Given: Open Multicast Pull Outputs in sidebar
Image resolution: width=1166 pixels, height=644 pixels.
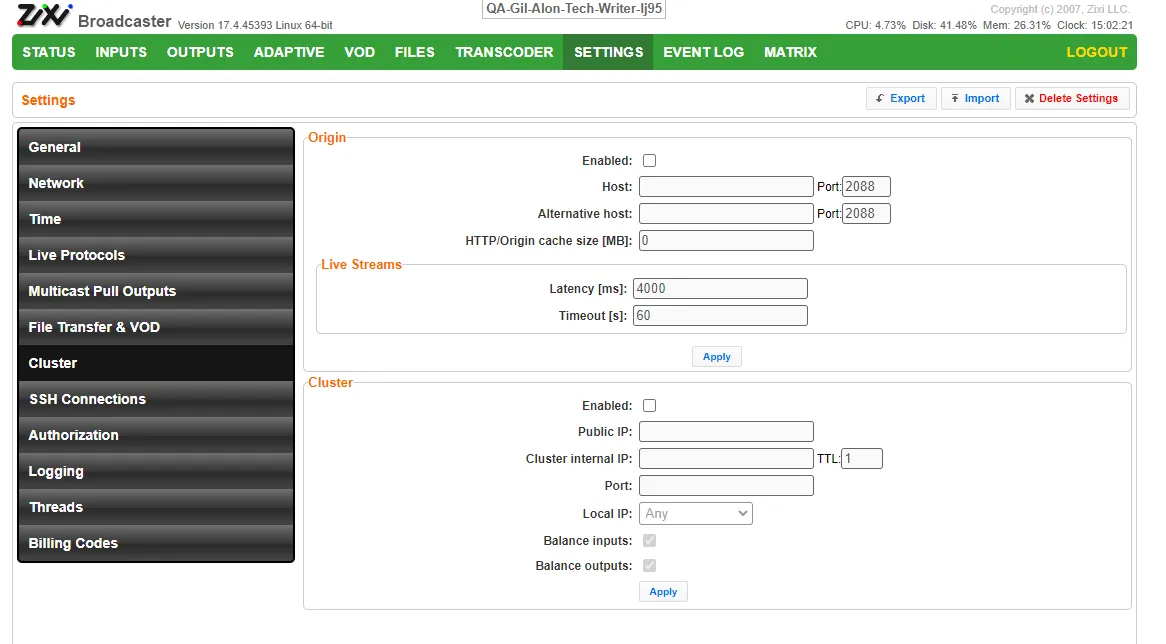Looking at the screenshot, I should pos(156,292).
